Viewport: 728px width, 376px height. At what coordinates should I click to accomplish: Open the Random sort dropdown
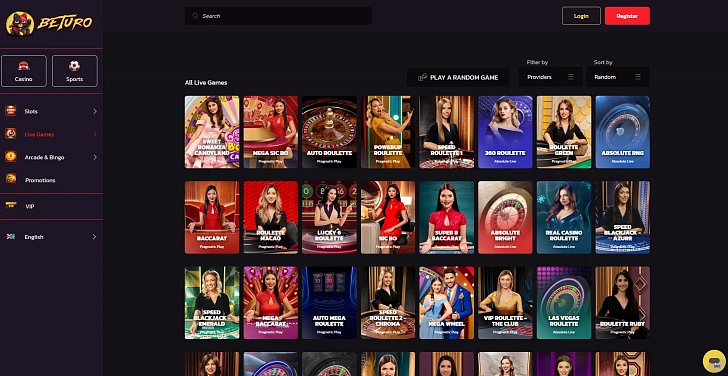pyautogui.click(x=618, y=77)
